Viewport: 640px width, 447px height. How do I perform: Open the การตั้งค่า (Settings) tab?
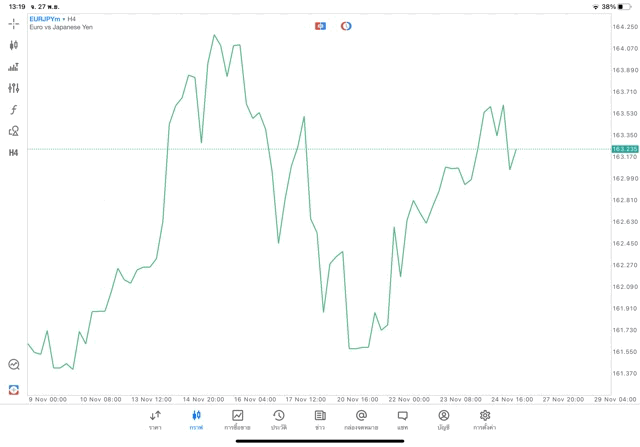pyautogui.click(x=485, y=420)
